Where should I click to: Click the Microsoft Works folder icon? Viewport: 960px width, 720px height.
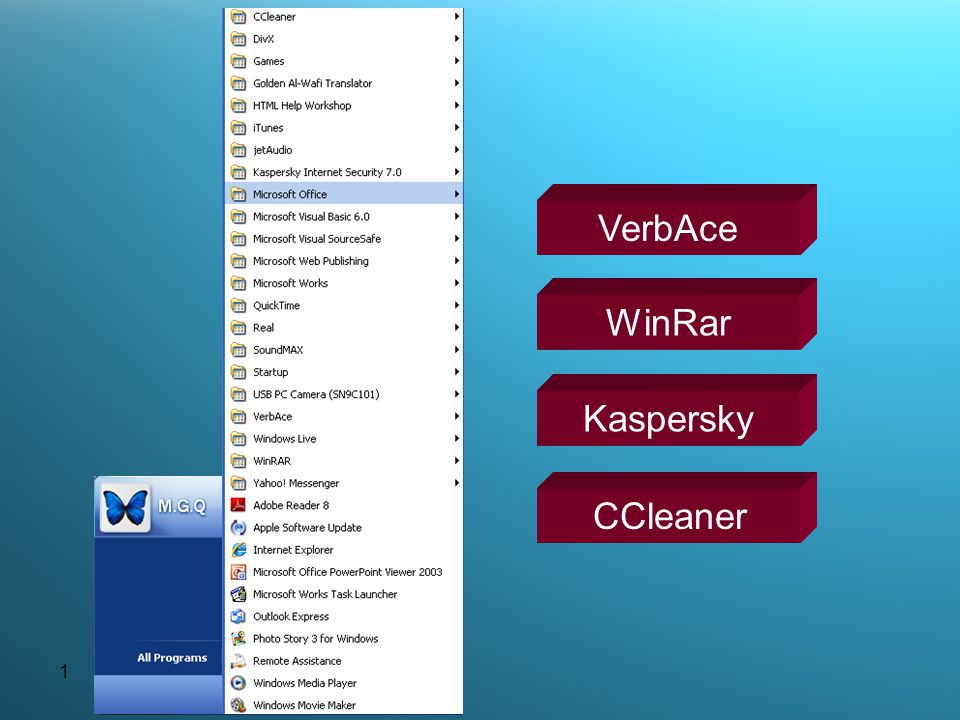238,283
